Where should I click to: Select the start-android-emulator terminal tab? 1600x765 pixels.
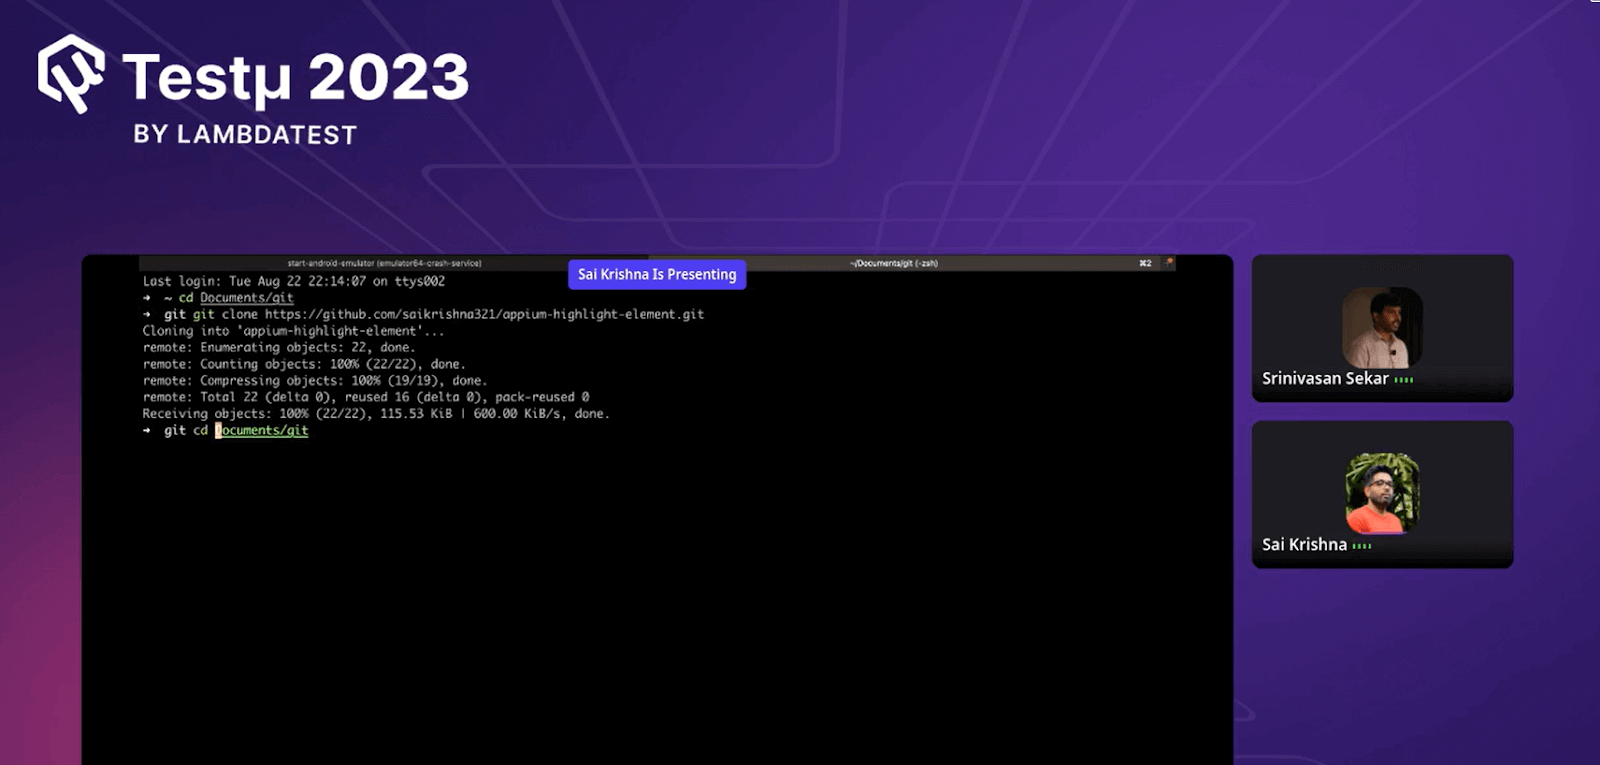pos(385,263)
